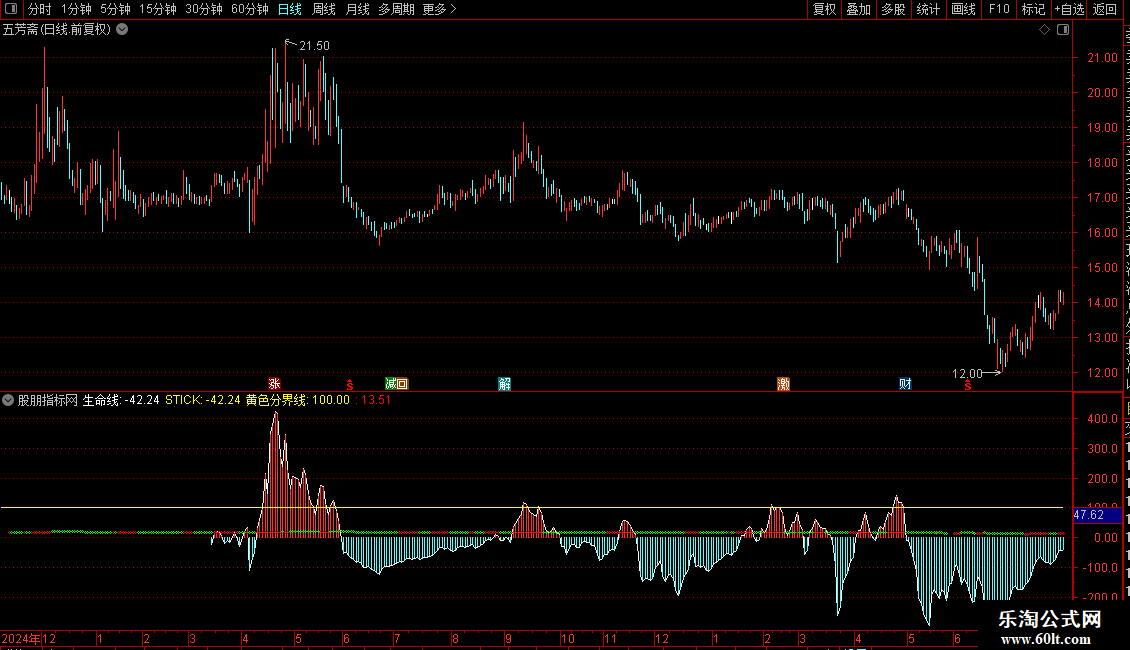Switch to 分时 intraday view
This screenshot has height=650, width=1130.
(x=40, y=9)
